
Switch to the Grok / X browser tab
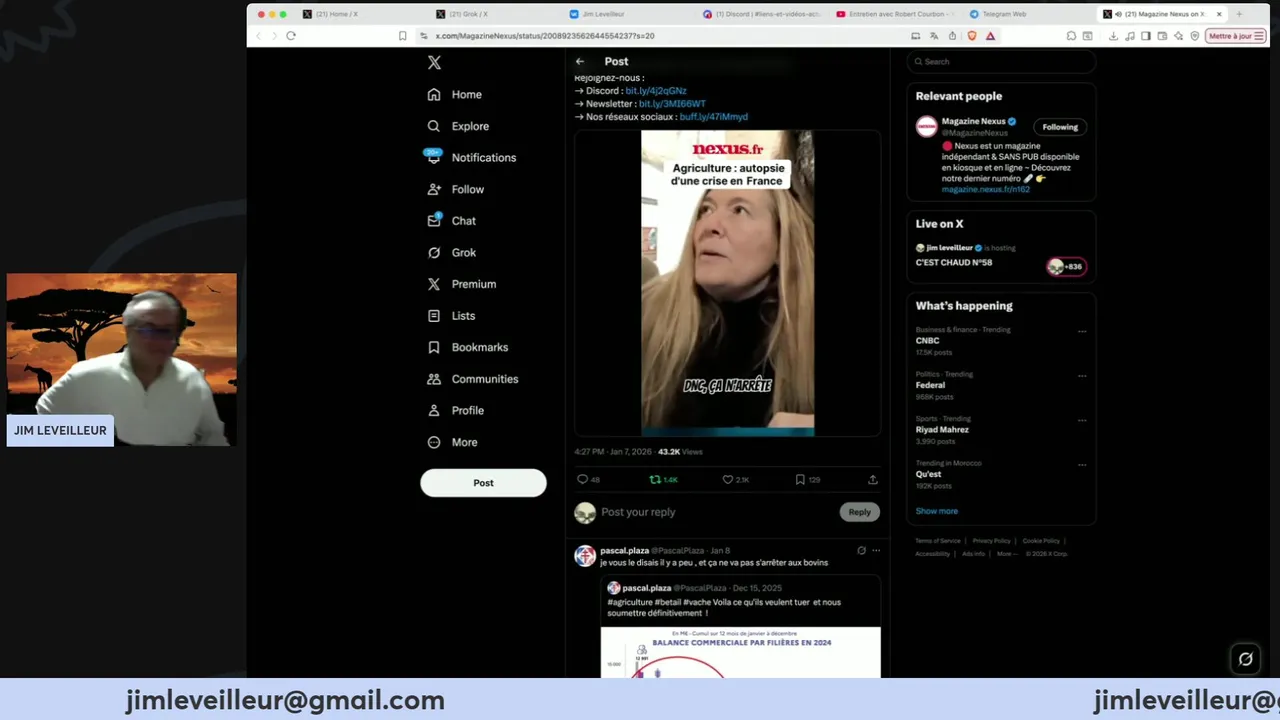(x=470, y=14)
